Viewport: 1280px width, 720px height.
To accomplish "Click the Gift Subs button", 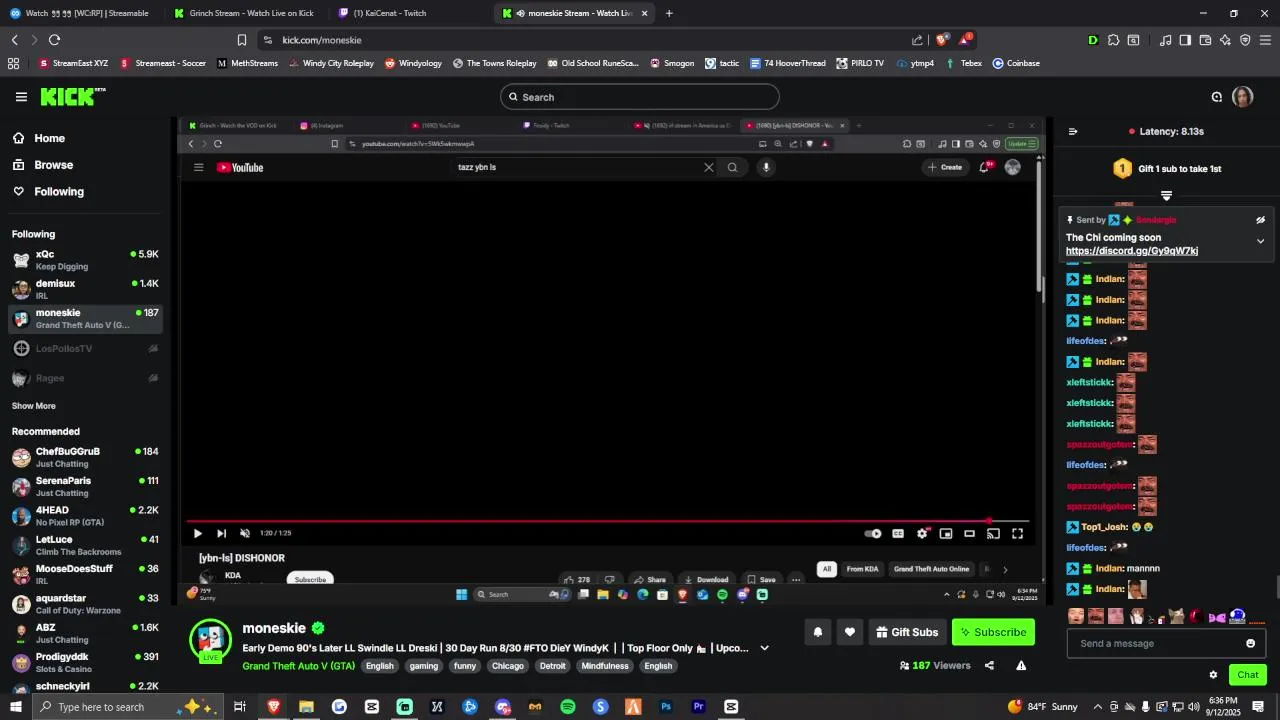I will tap(907, 632).
